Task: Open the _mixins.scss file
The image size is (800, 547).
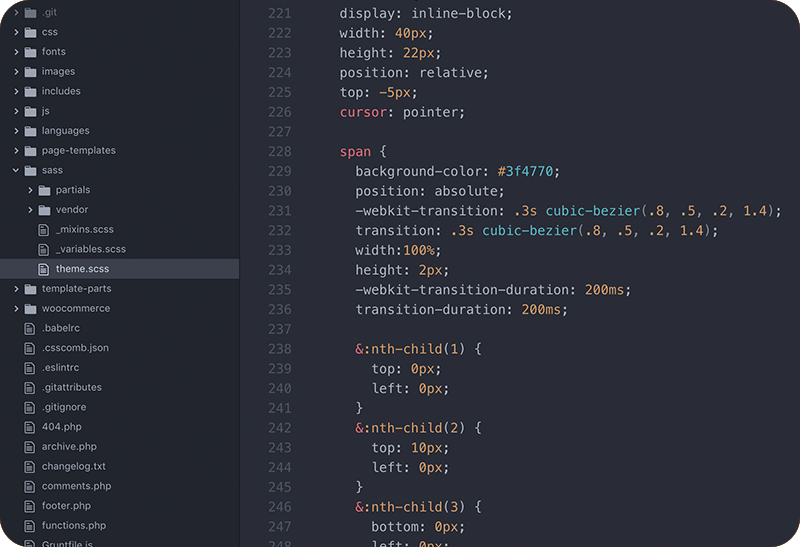Action: (85, 230)
